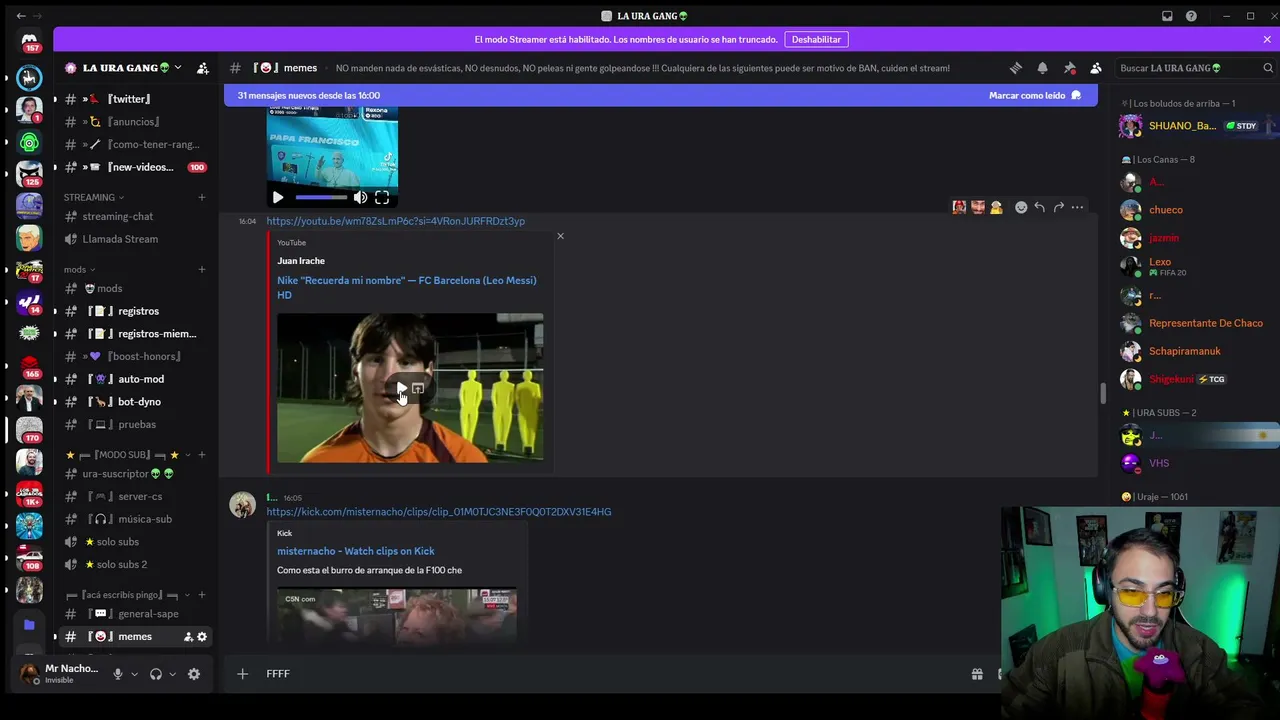Show pinned messages in memes channel
The image size is (1280, 720).
[1069, 68]
